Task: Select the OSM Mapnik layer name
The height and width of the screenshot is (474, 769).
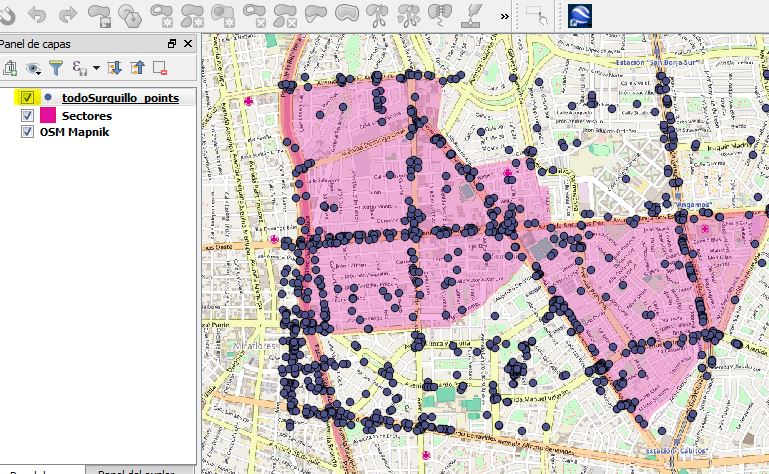Action: 75,132
